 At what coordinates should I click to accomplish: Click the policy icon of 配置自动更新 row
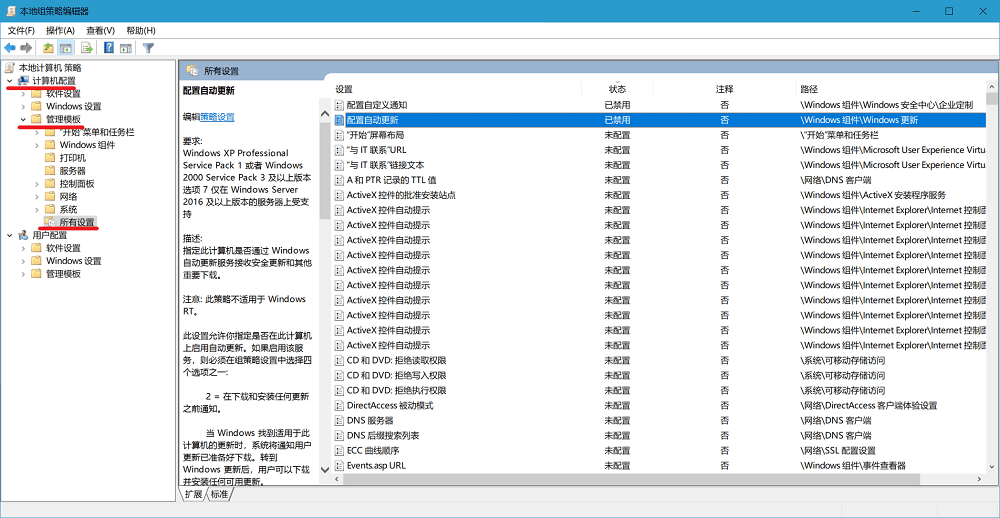339,120
